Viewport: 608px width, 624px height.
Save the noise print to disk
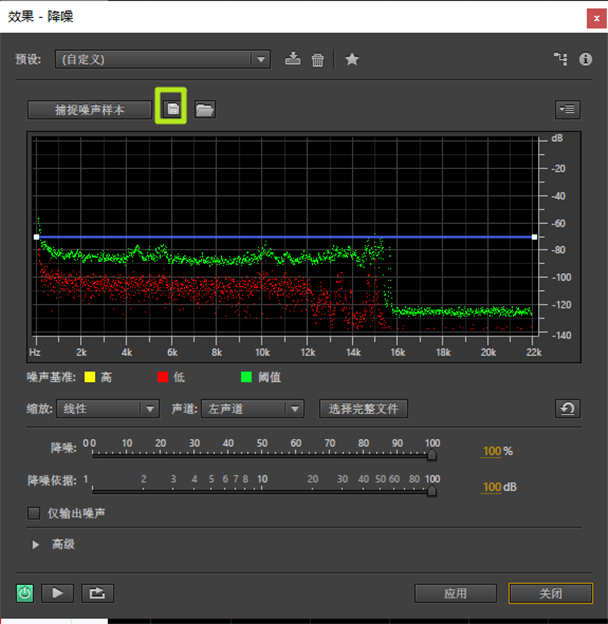tap(173, 109)
